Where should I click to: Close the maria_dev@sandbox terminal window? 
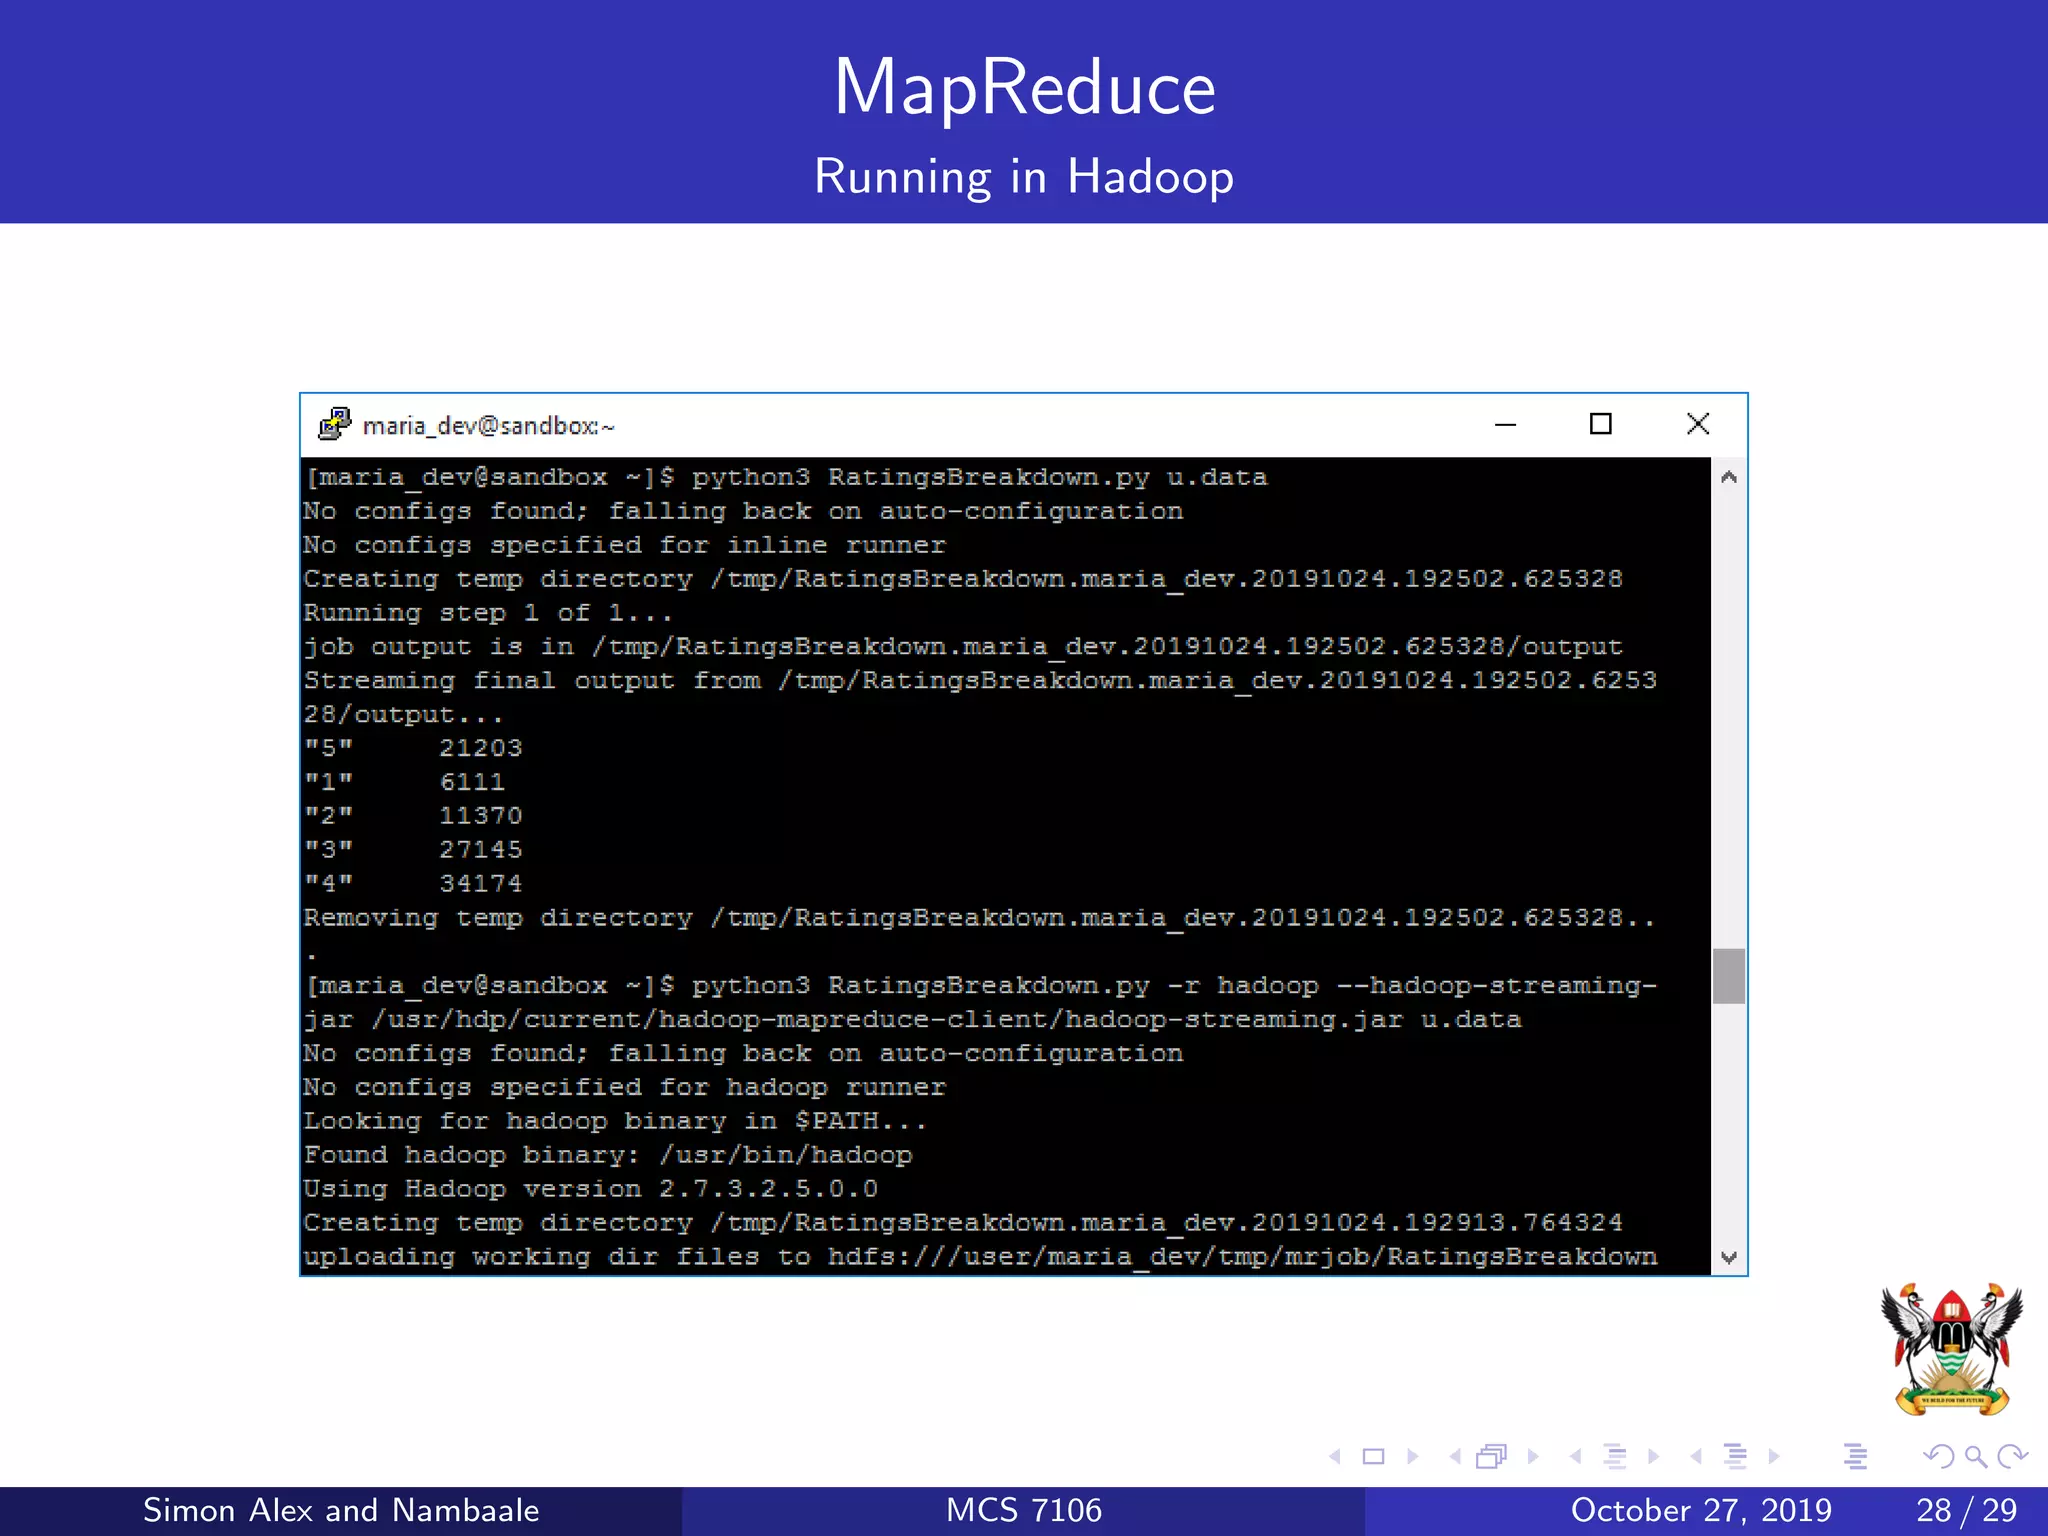(x=1698, y=424)
